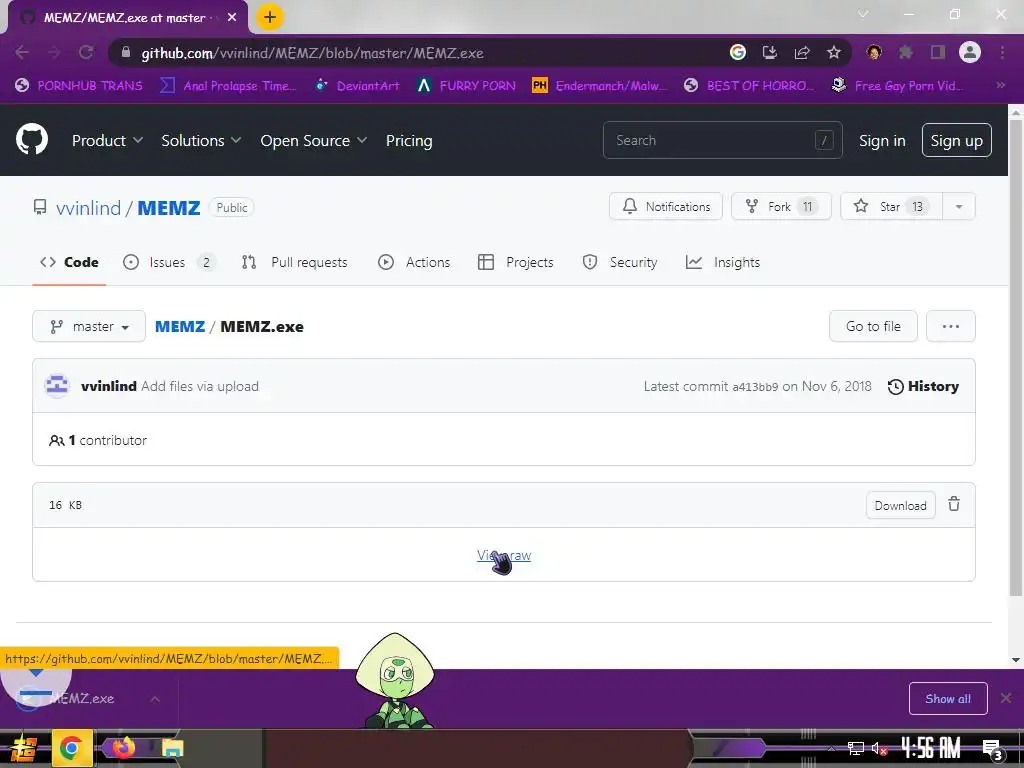Viewport: 1024px width, 768px height.
Task: Open commit a413bb9 link
Action: (755, 387)
